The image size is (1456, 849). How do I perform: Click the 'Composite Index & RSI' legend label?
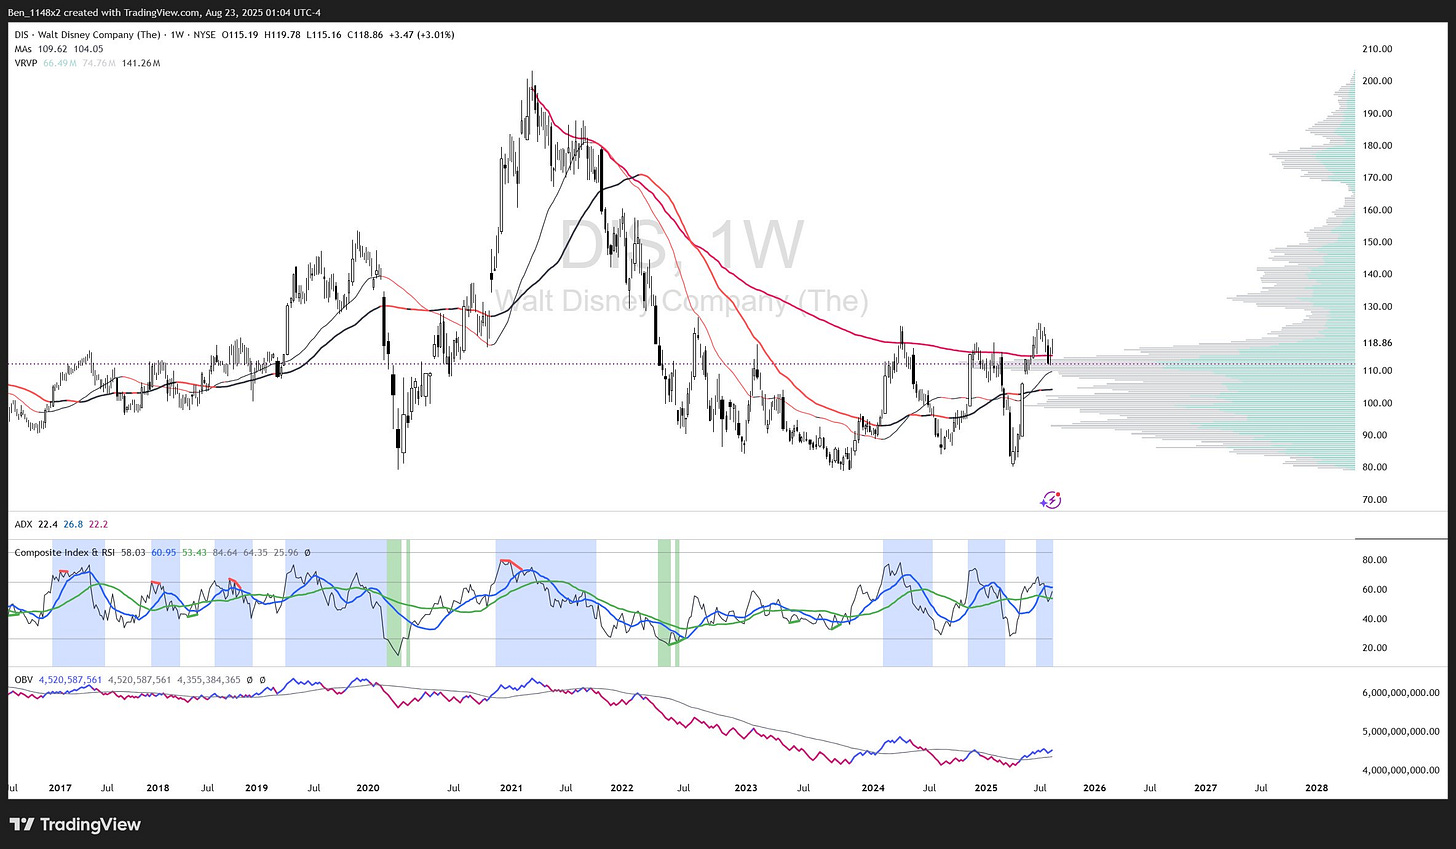66,551
